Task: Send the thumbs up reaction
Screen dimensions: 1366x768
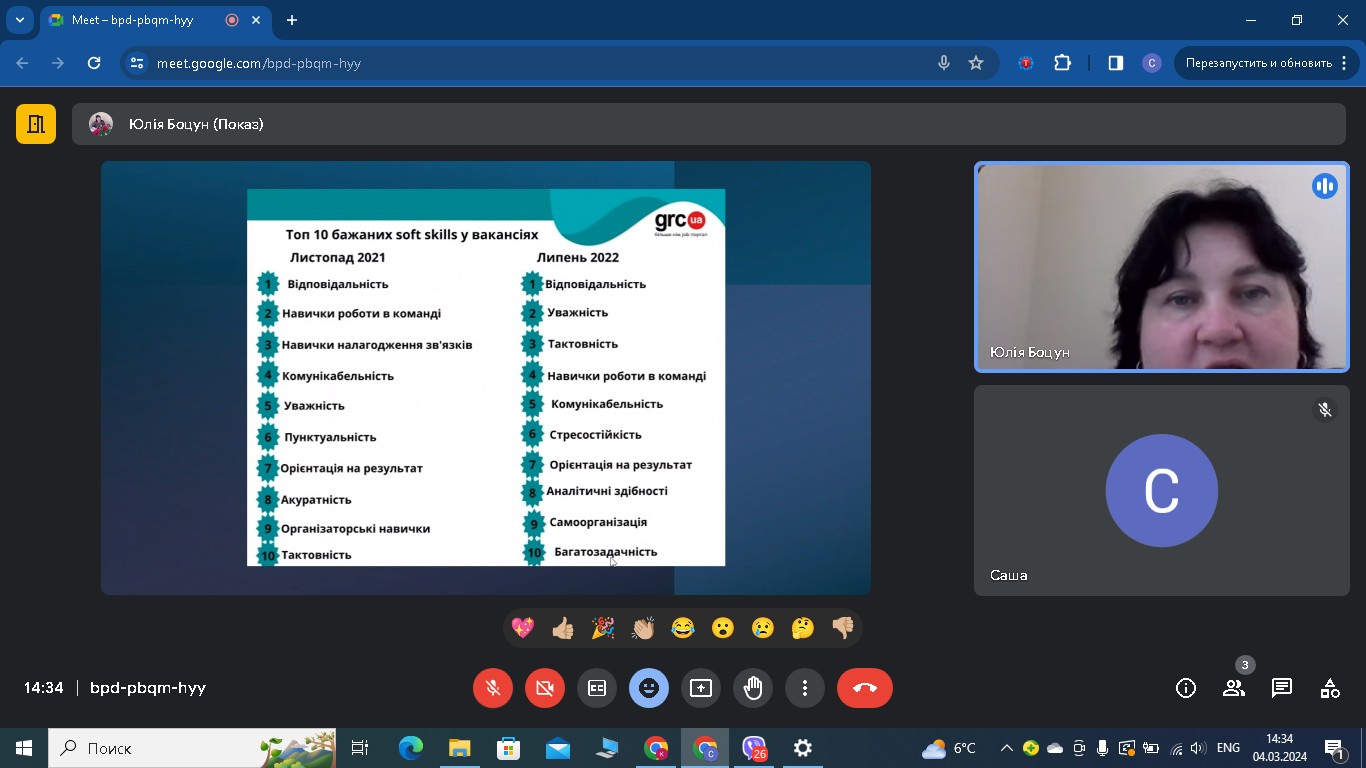Action: click(x=563, y=628)
